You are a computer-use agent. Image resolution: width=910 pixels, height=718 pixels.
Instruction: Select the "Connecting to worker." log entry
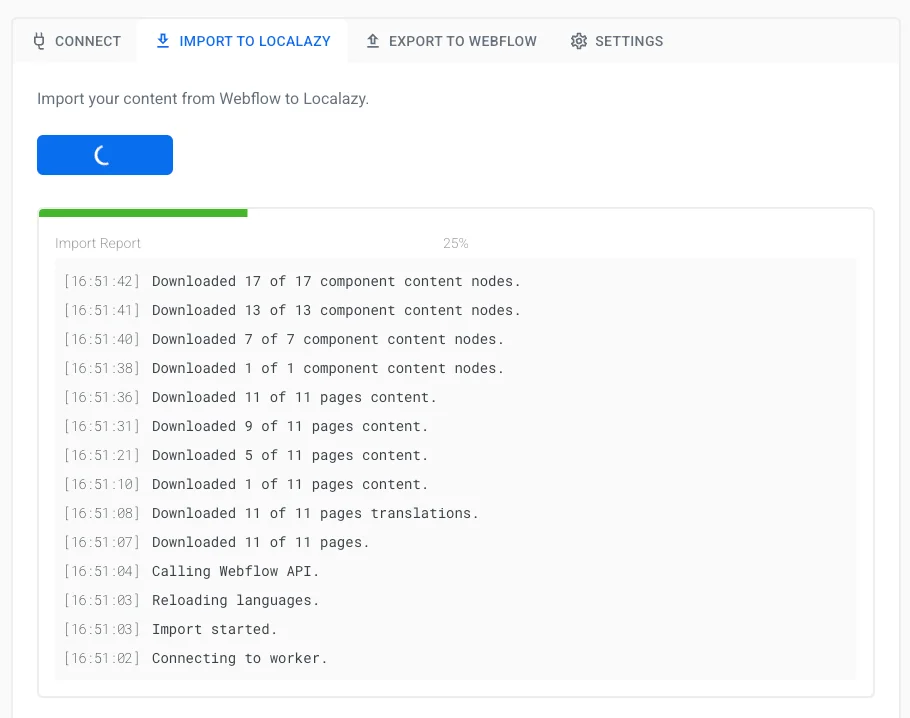tap(239, 658)
